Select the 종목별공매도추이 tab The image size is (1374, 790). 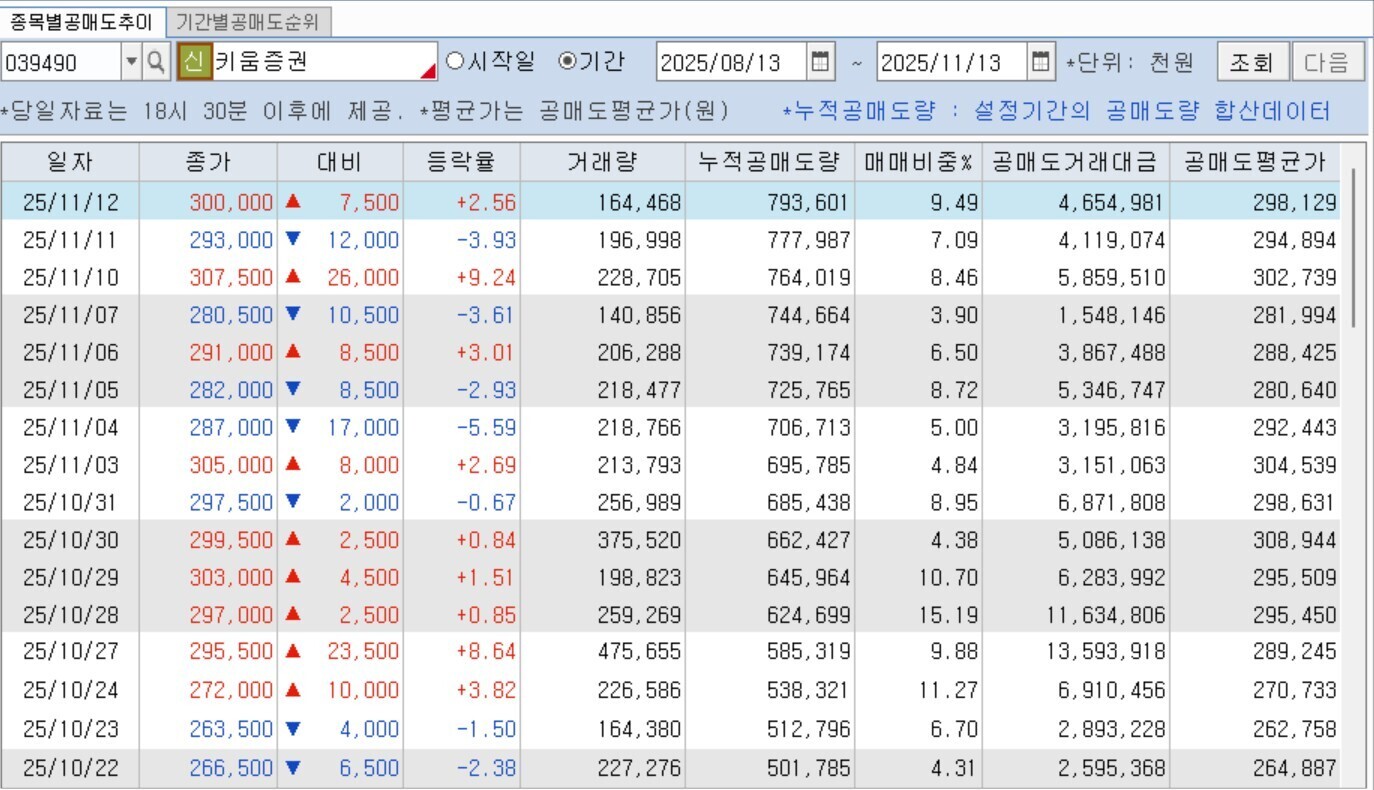(x=82, y=22)
